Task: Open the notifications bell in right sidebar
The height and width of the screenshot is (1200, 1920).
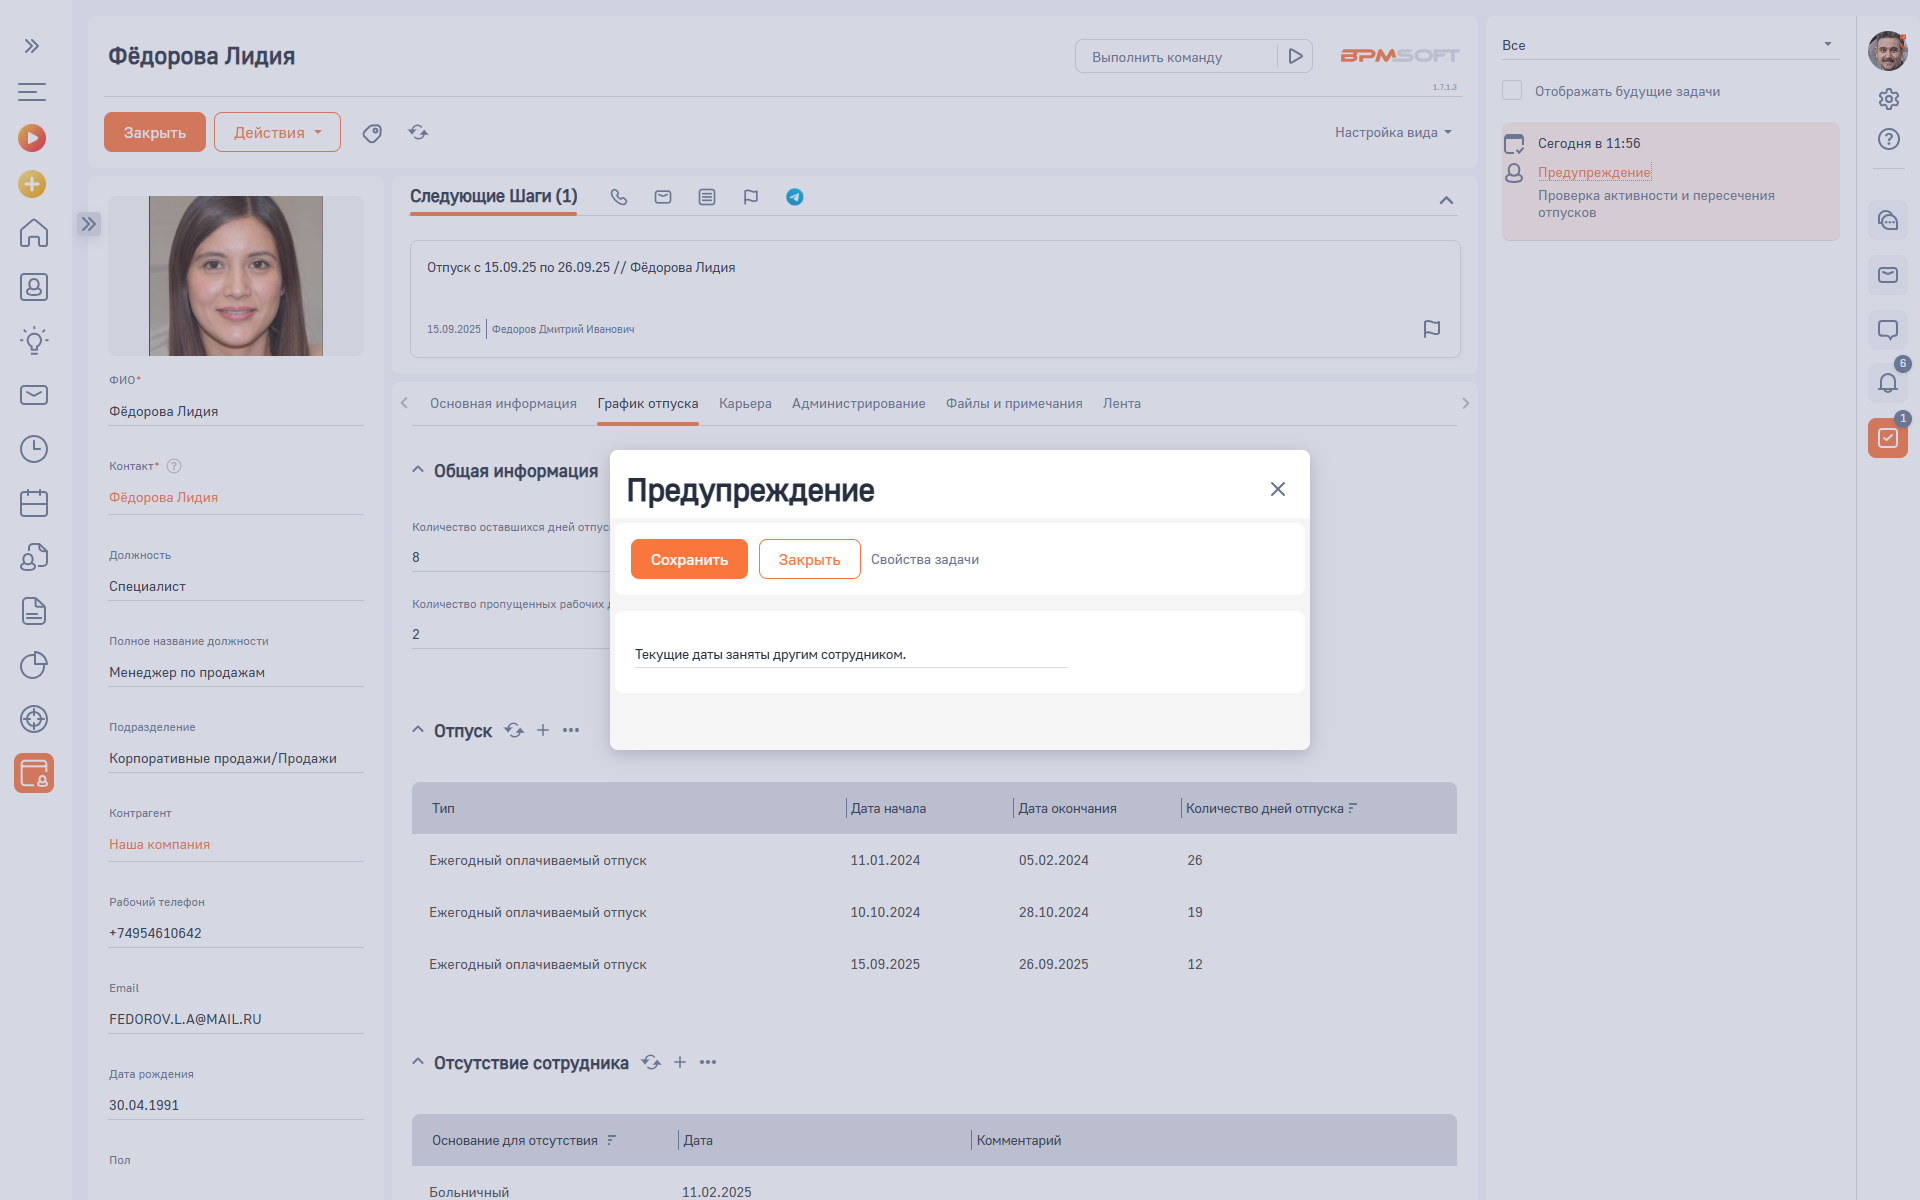Action: 1887,383
